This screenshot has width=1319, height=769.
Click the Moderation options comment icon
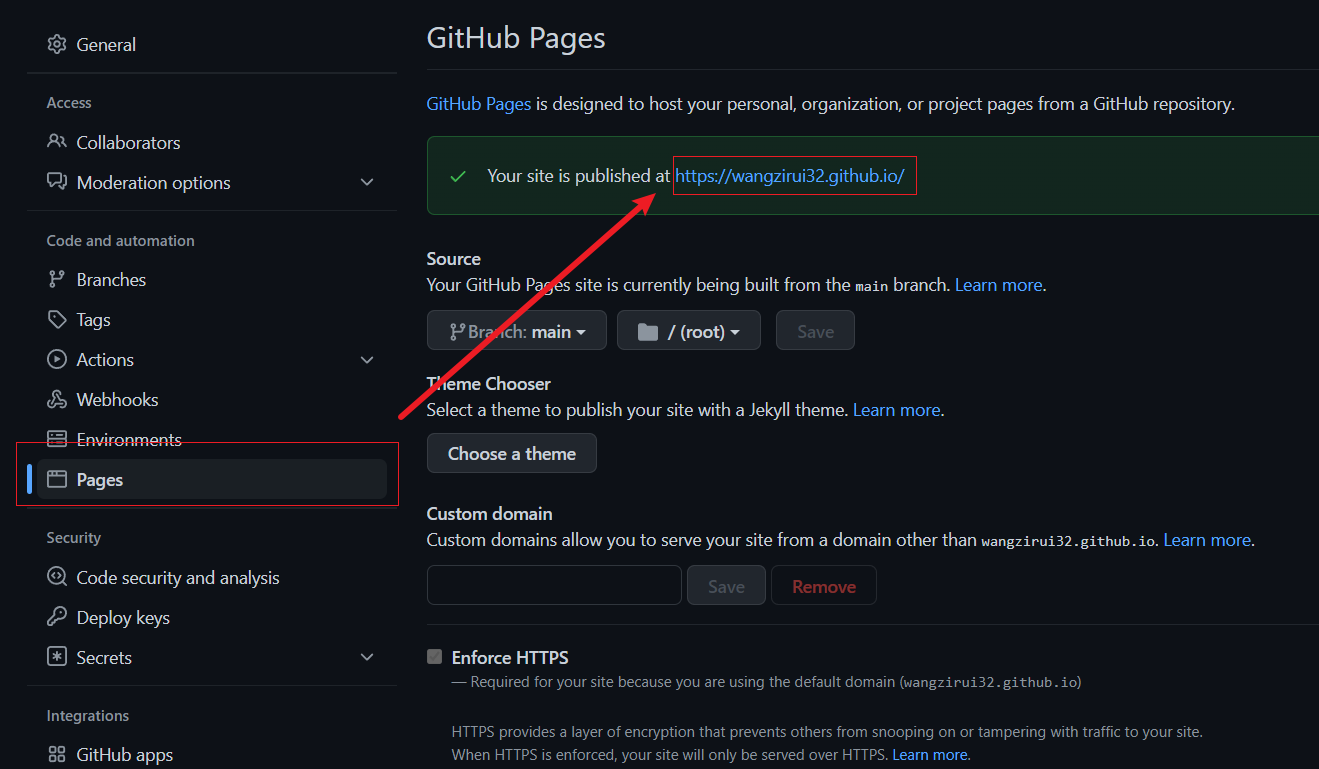[57, 182]
